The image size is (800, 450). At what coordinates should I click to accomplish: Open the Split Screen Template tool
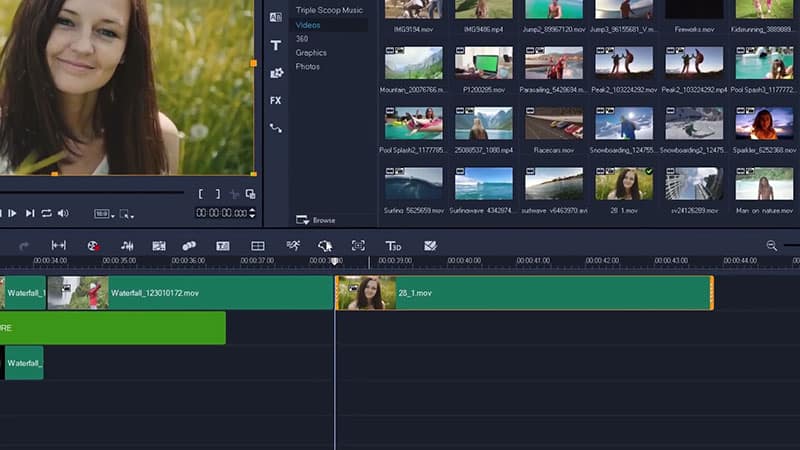click(x=258, y=246)
